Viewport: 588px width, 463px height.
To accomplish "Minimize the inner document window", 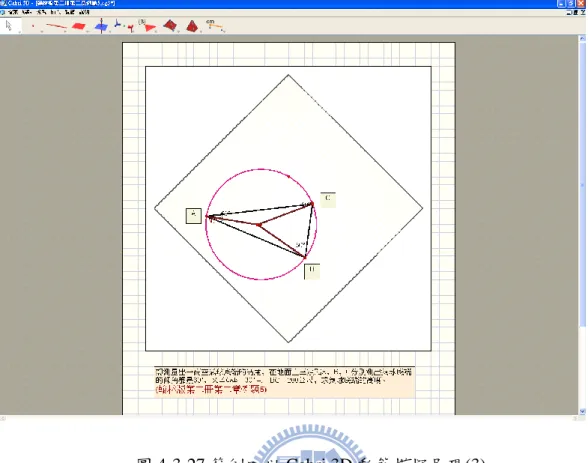I will (x=570, y=12).
